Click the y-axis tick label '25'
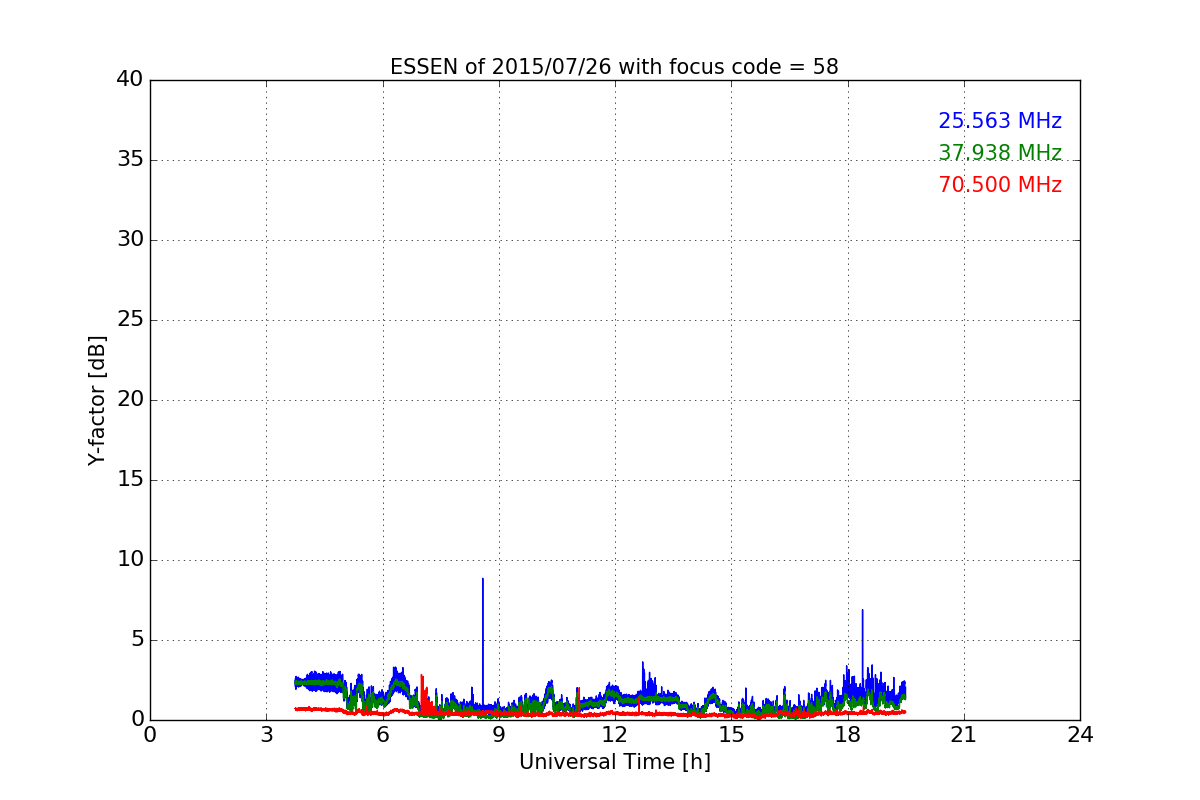The width and height of the screenshot is (1200, 800). (130, 320)
